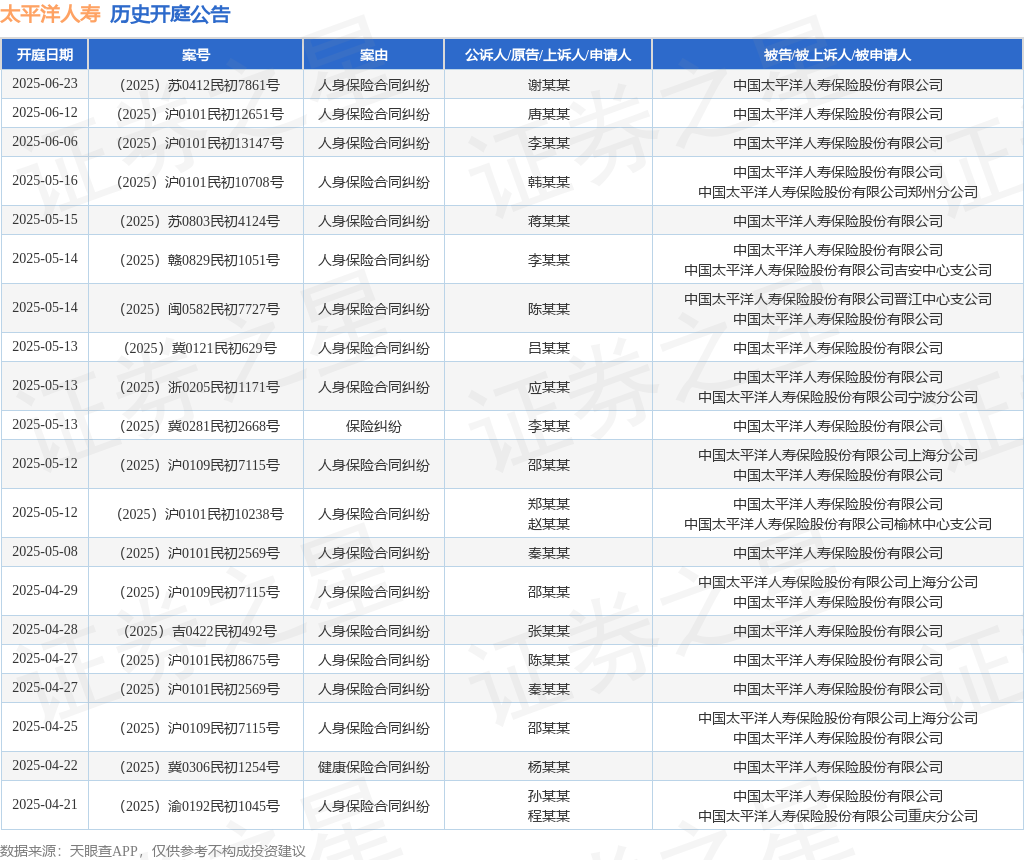
Task: Select date cell 2025-05-15
Action: pyautogui.click(x=44, y=219)
